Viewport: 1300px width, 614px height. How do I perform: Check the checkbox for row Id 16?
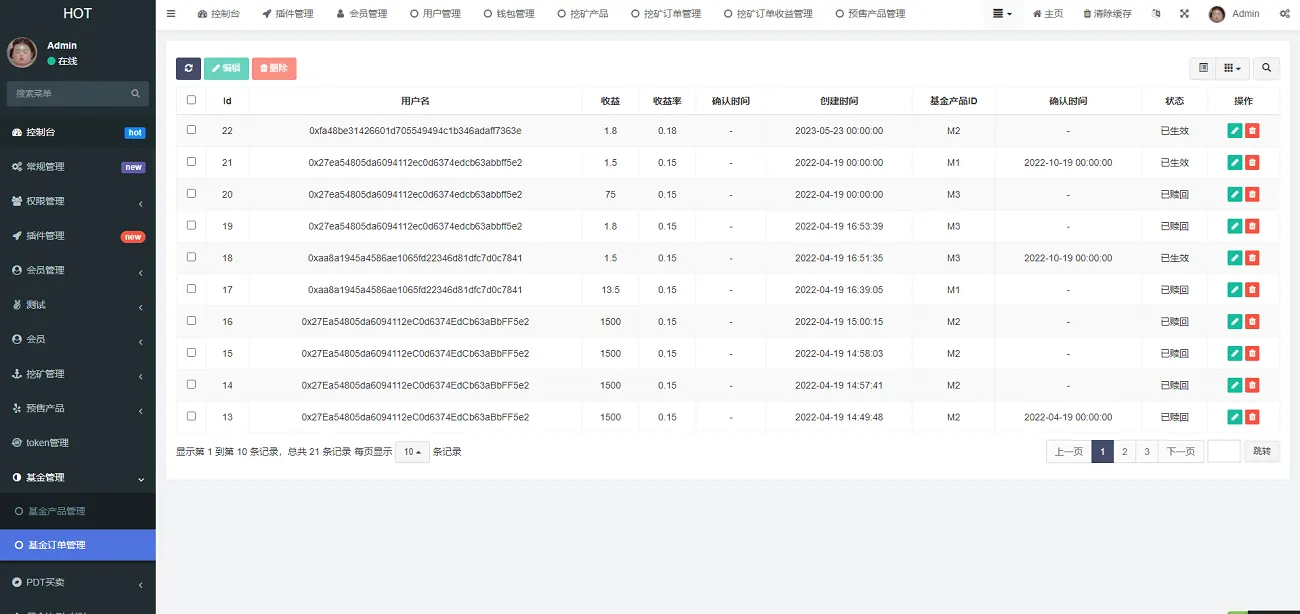click(x=190, y=321)
